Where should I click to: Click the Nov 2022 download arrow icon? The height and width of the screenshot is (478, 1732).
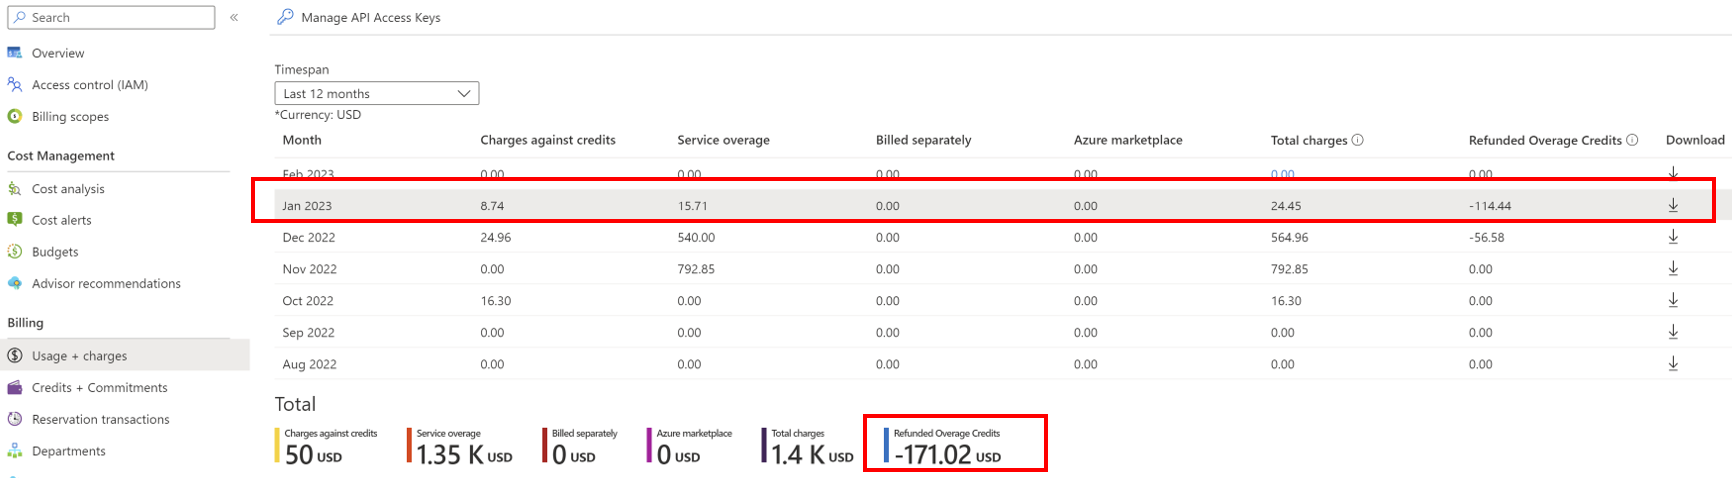1673,269
